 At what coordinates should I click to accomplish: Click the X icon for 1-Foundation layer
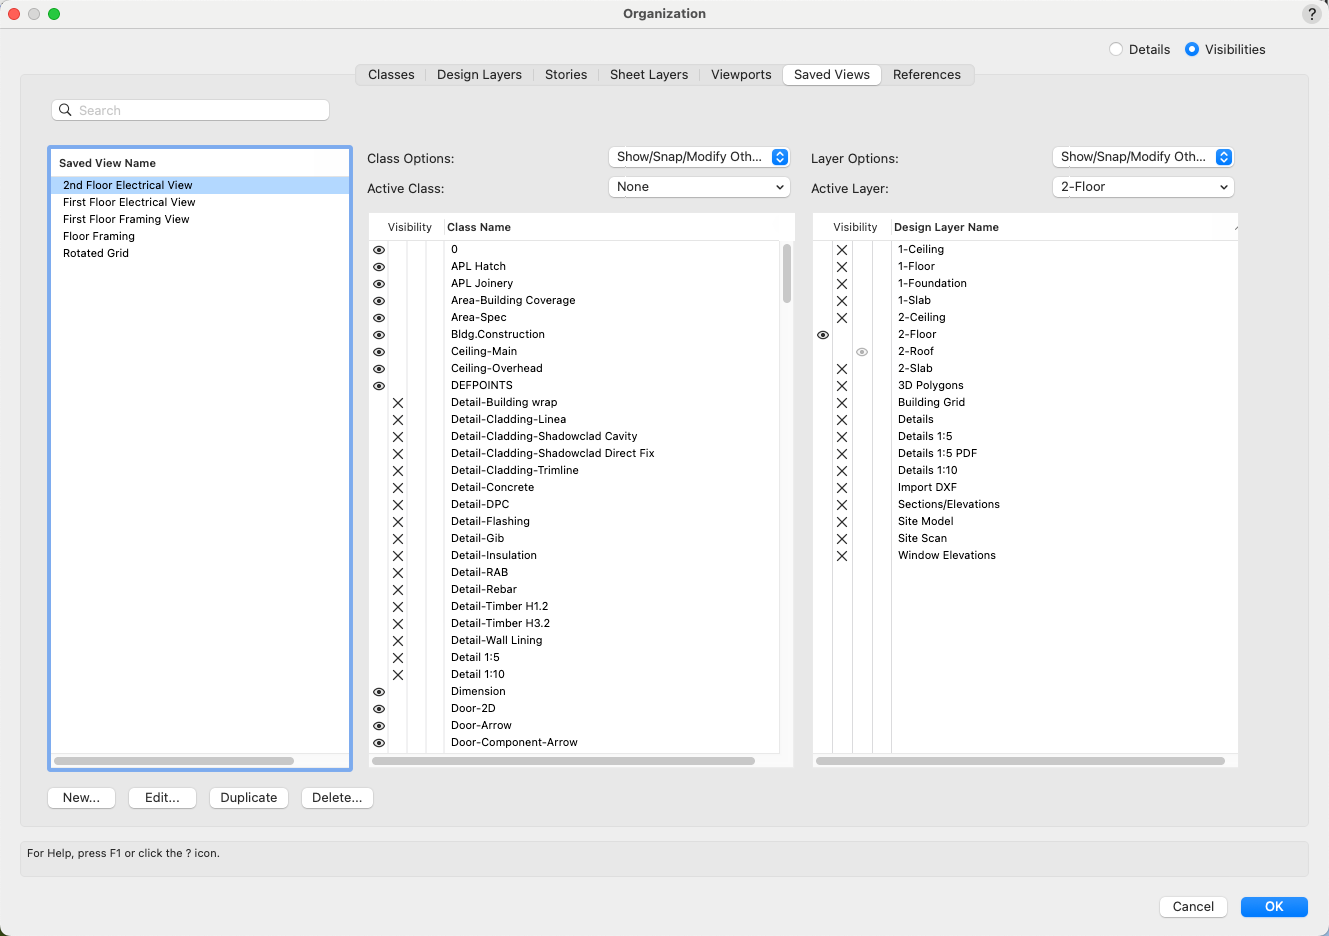pyautogui.click(x=842, y=284)
